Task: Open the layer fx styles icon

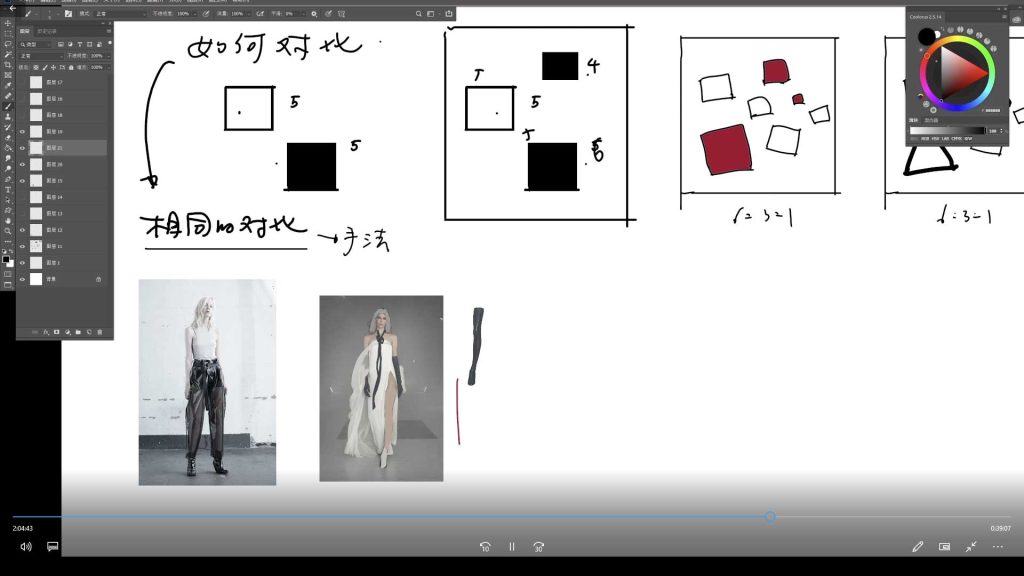Action: click(x=46, y=332)
